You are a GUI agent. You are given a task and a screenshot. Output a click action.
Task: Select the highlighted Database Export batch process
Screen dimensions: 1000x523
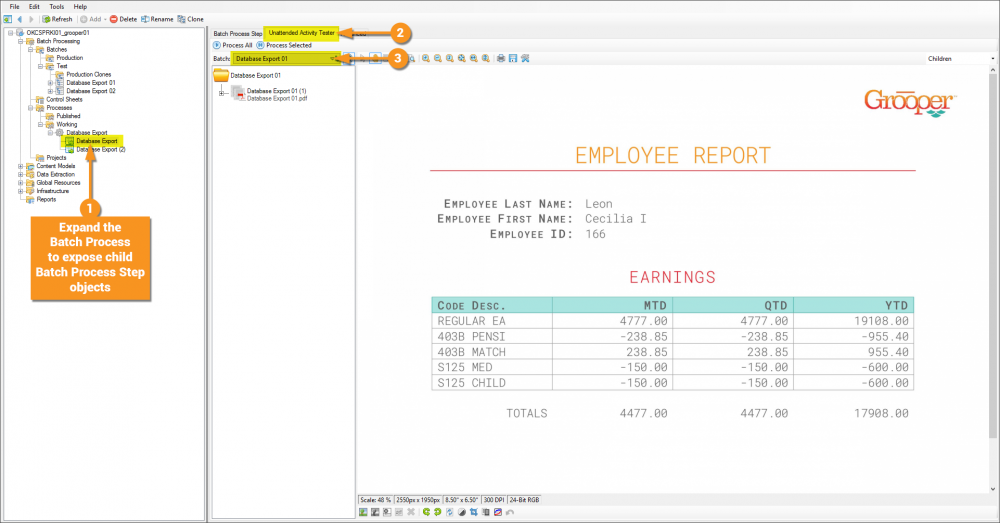tap(96, 141)
